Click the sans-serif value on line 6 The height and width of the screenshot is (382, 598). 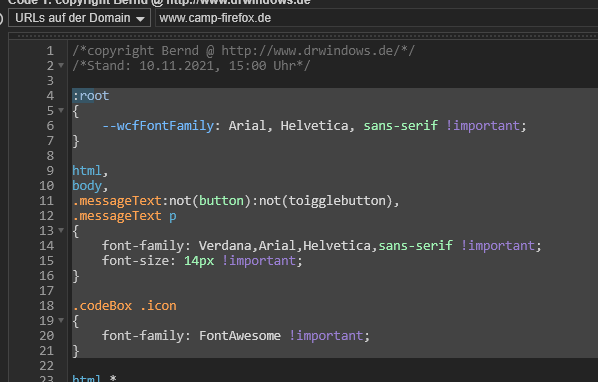400,126
